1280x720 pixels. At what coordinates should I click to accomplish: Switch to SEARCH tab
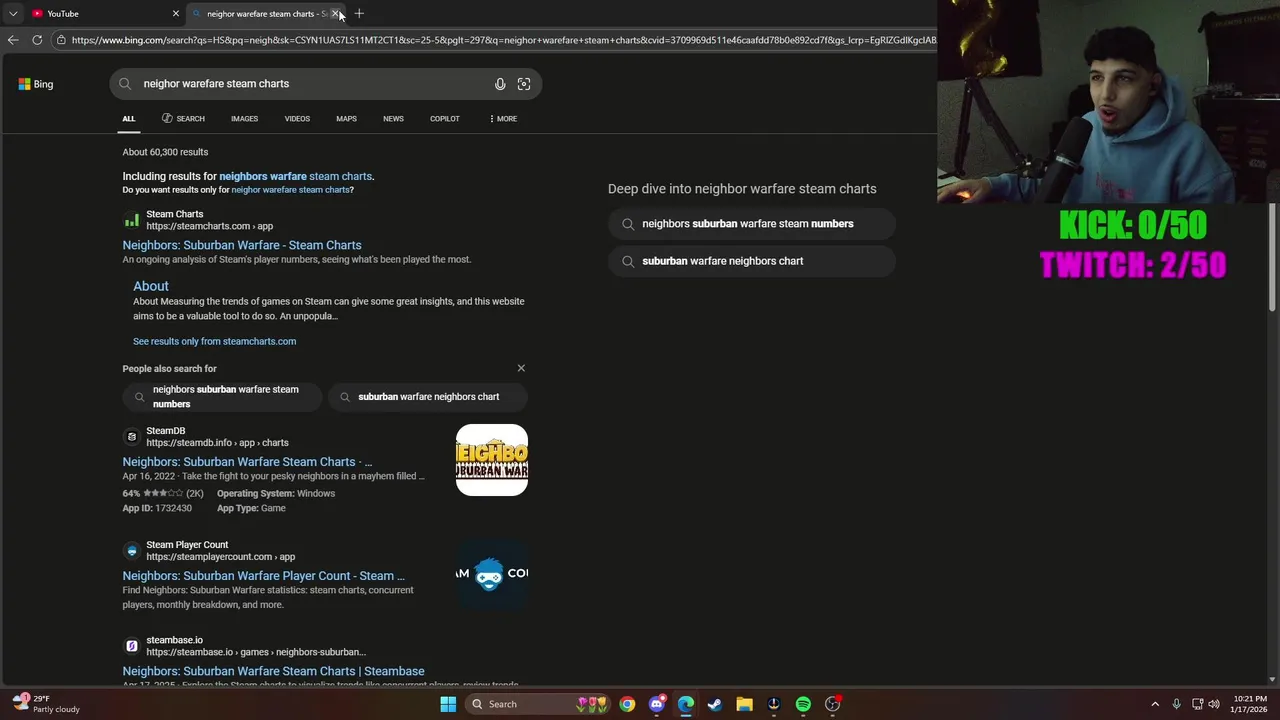[x=183, y=119]
